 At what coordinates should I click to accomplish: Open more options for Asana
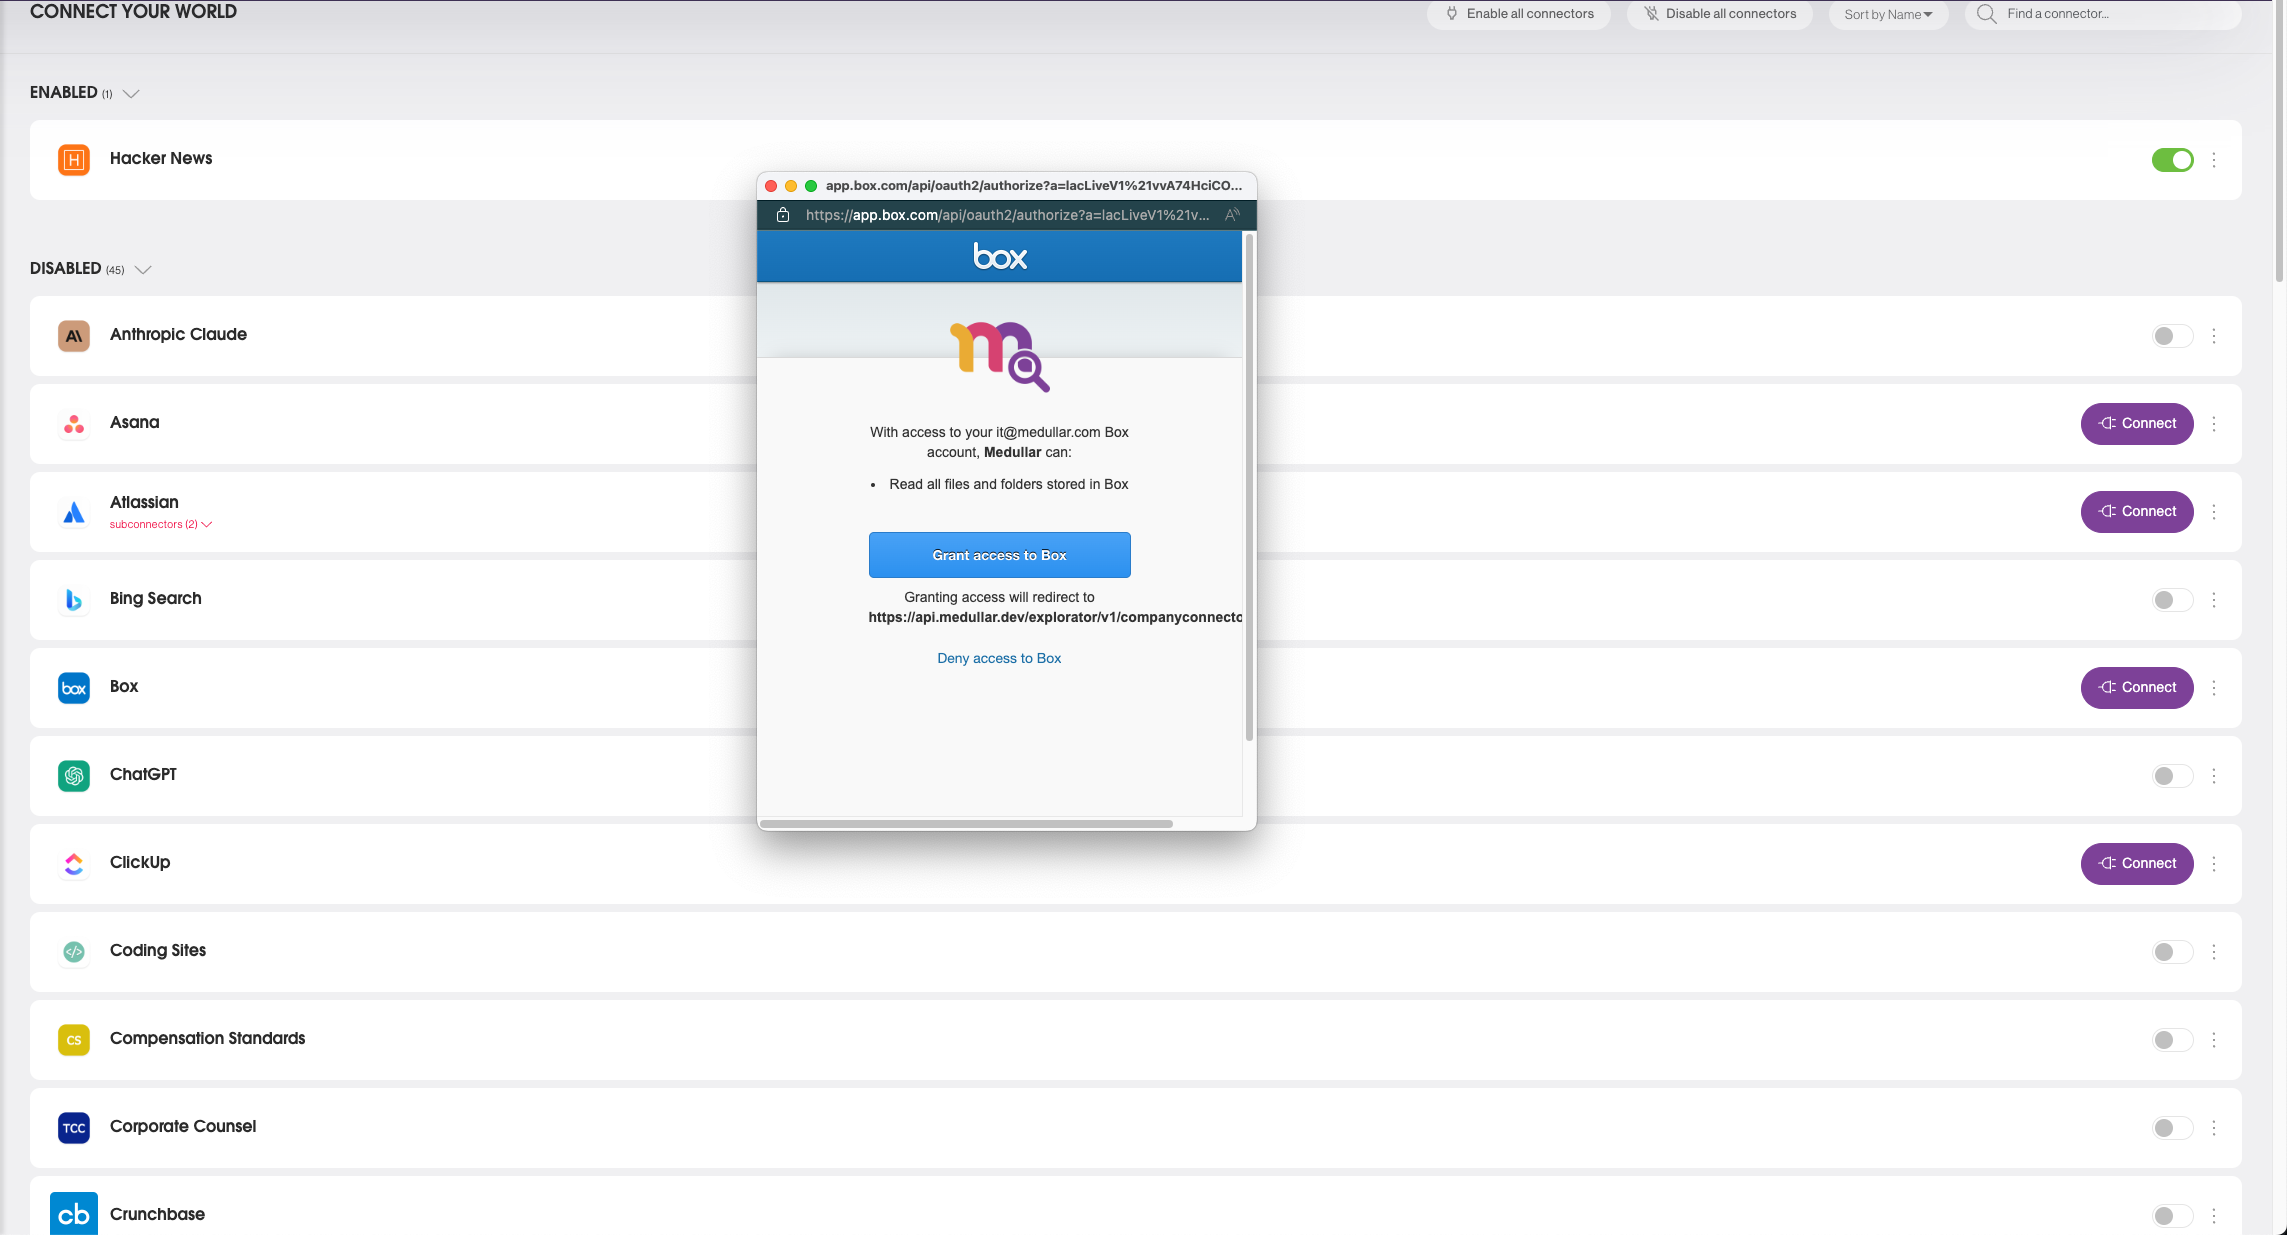point(2214,424)
